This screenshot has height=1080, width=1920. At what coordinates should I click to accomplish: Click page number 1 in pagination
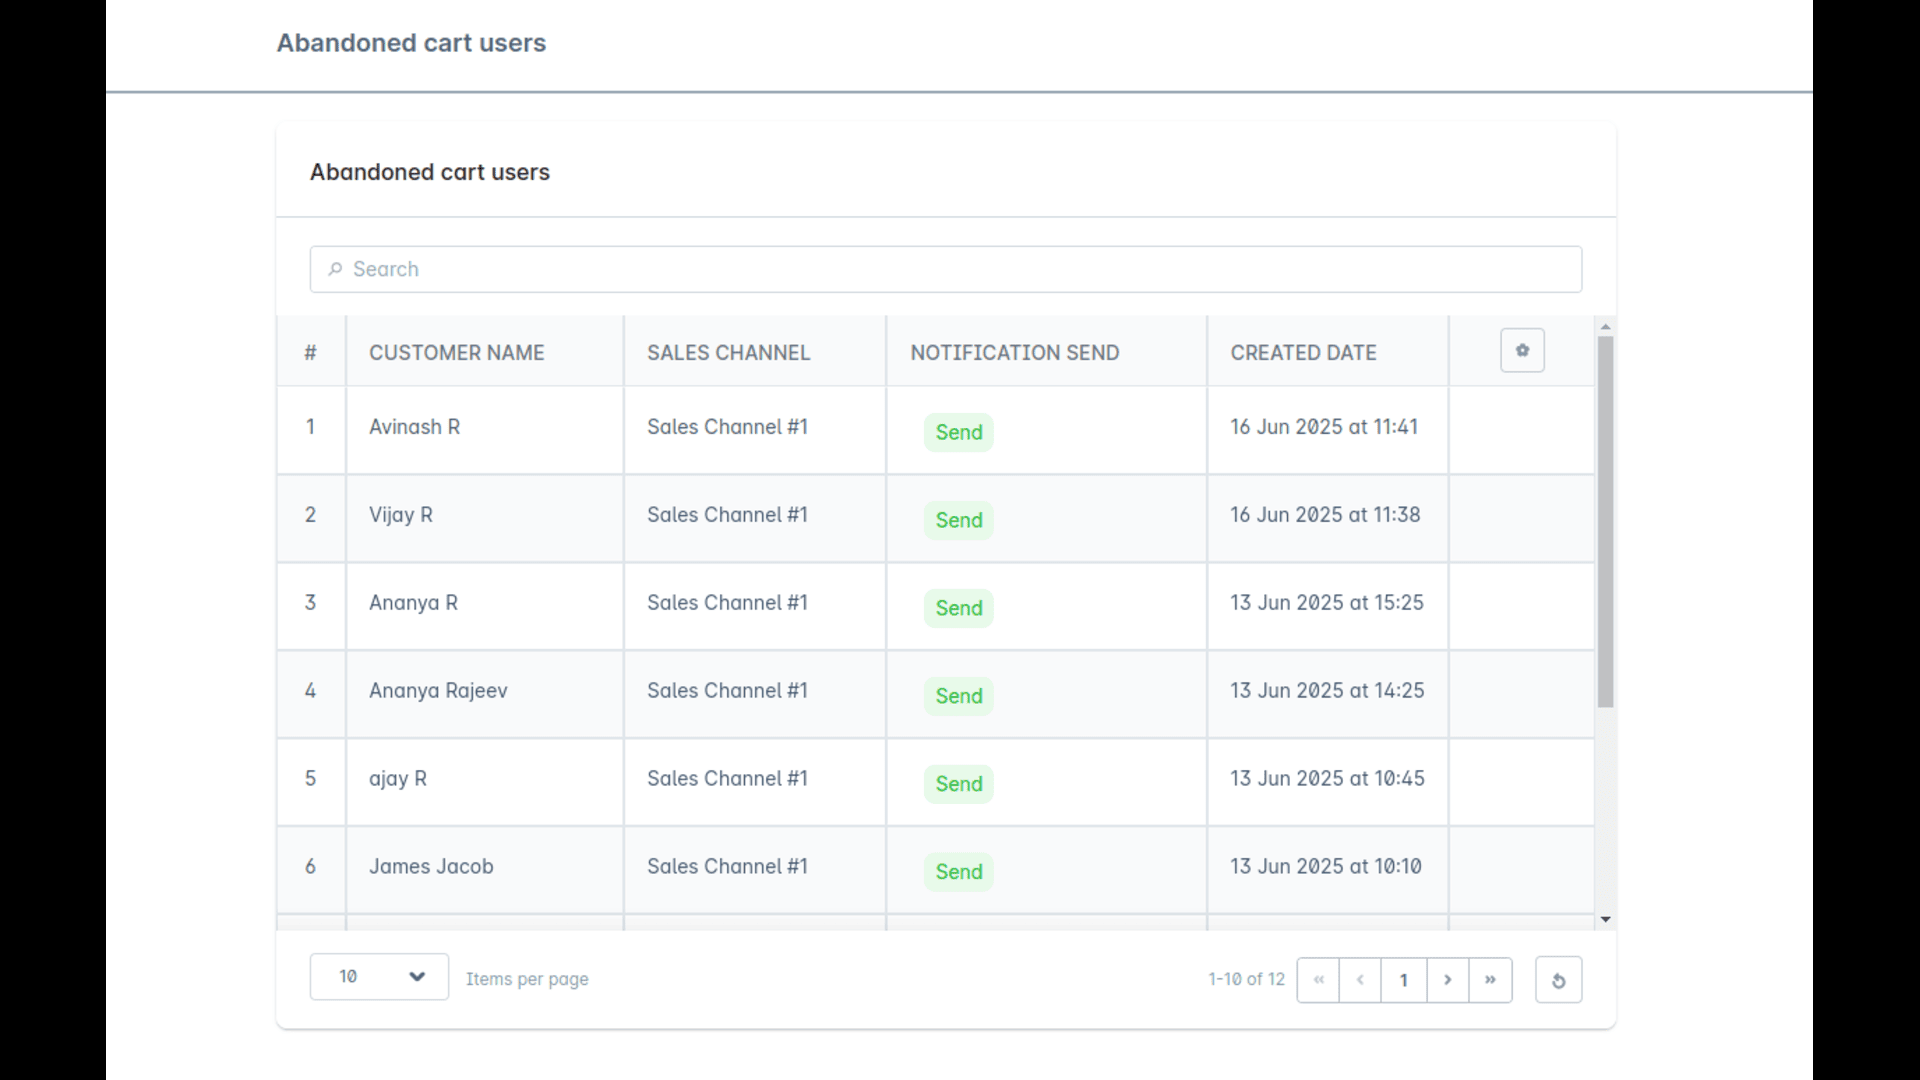(1403, 980)
